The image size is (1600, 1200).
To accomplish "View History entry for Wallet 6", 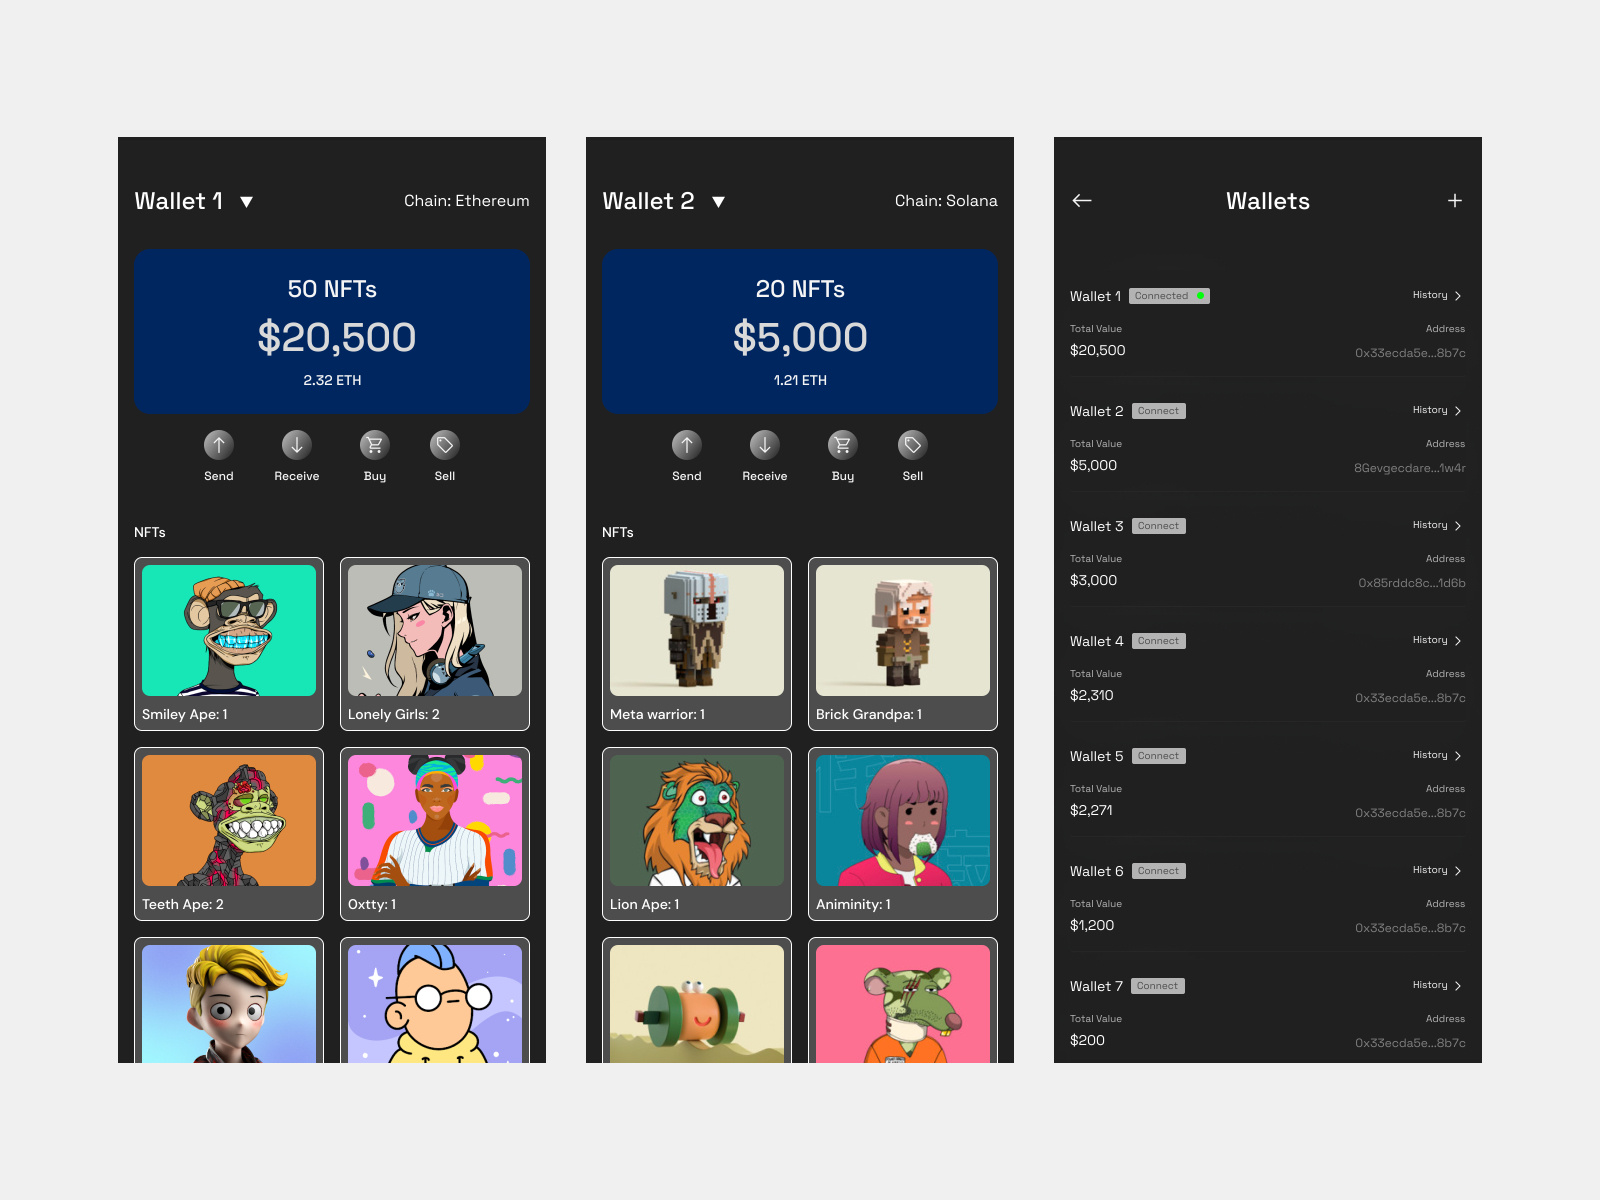I will [1436, 870].
